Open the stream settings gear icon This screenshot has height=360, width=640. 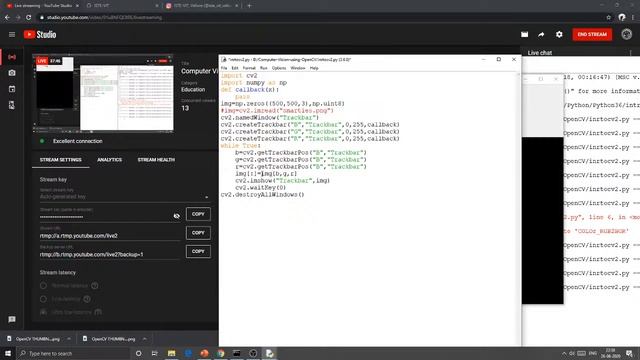coord(559,35)
